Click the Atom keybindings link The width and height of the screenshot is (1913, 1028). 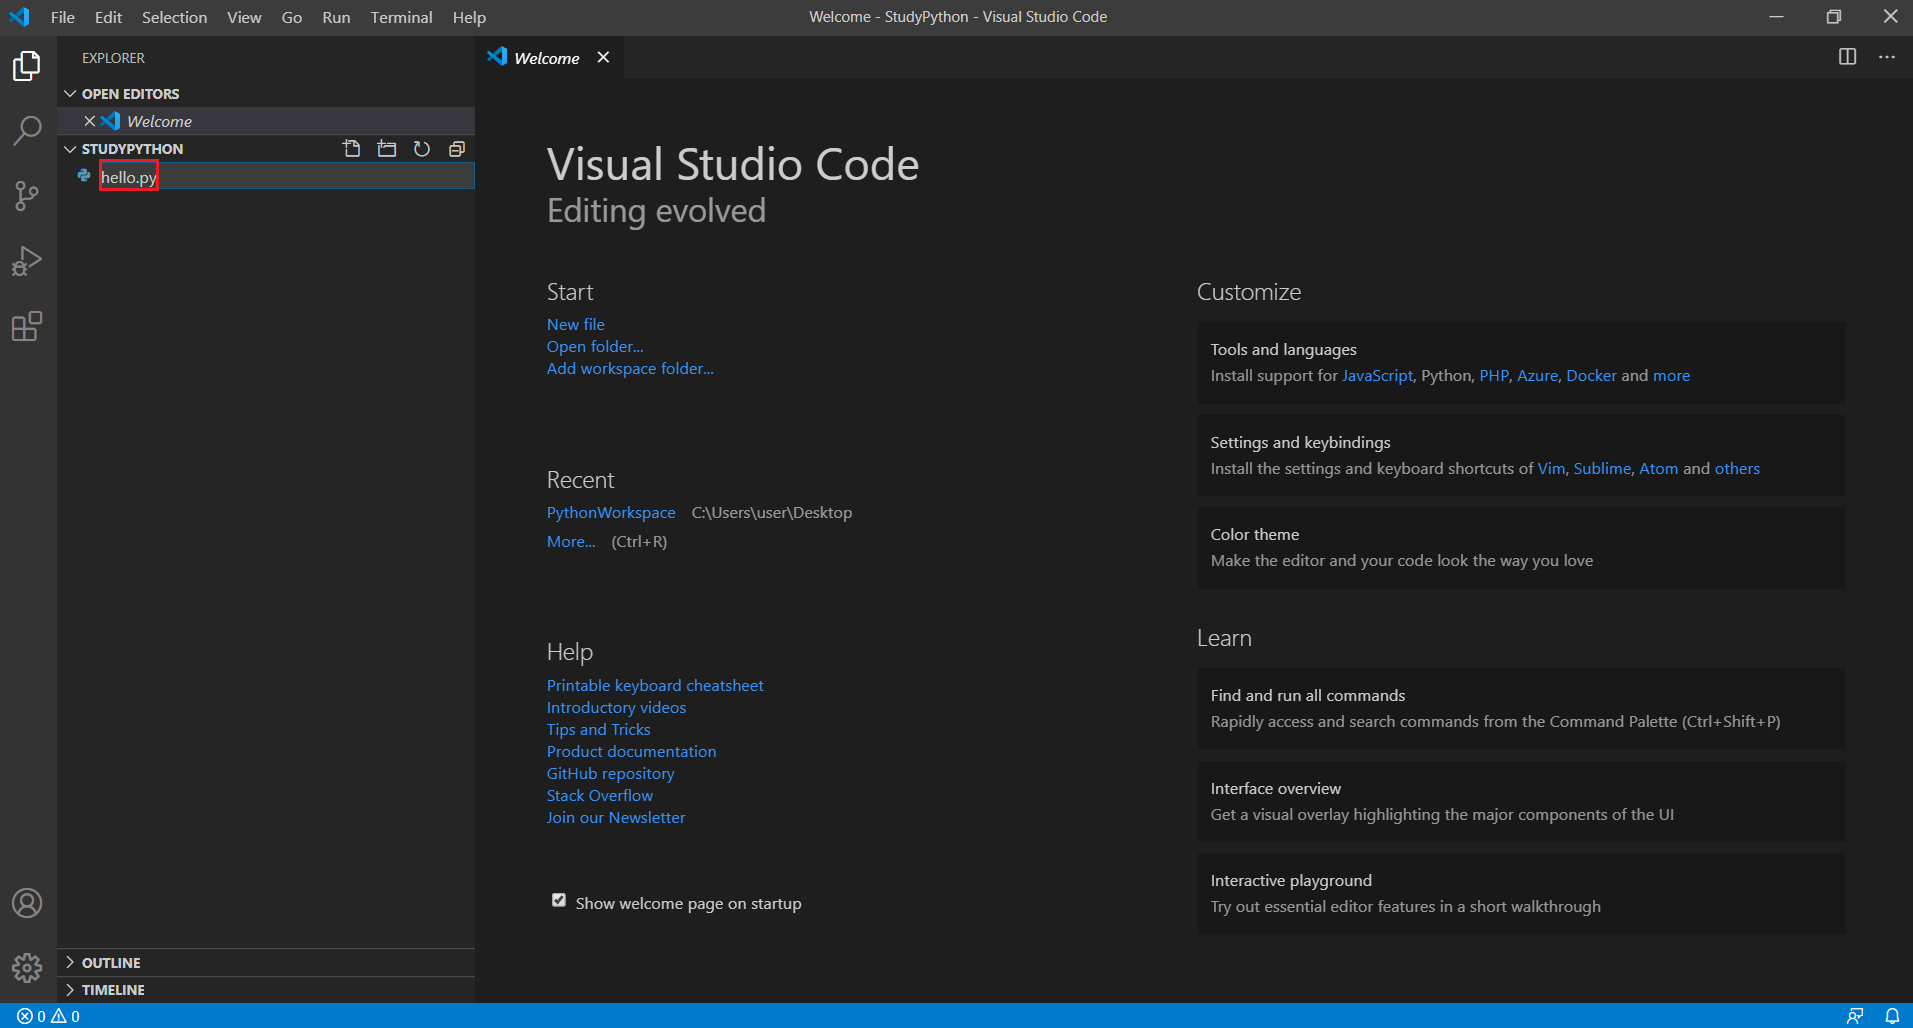coord(1659,468)
